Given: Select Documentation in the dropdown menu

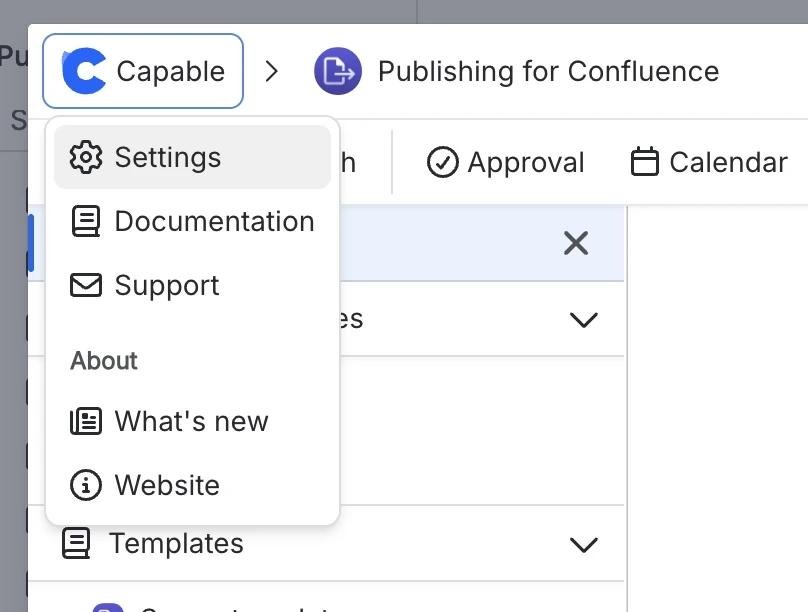Looking at the screenshot, I should 215,221.
